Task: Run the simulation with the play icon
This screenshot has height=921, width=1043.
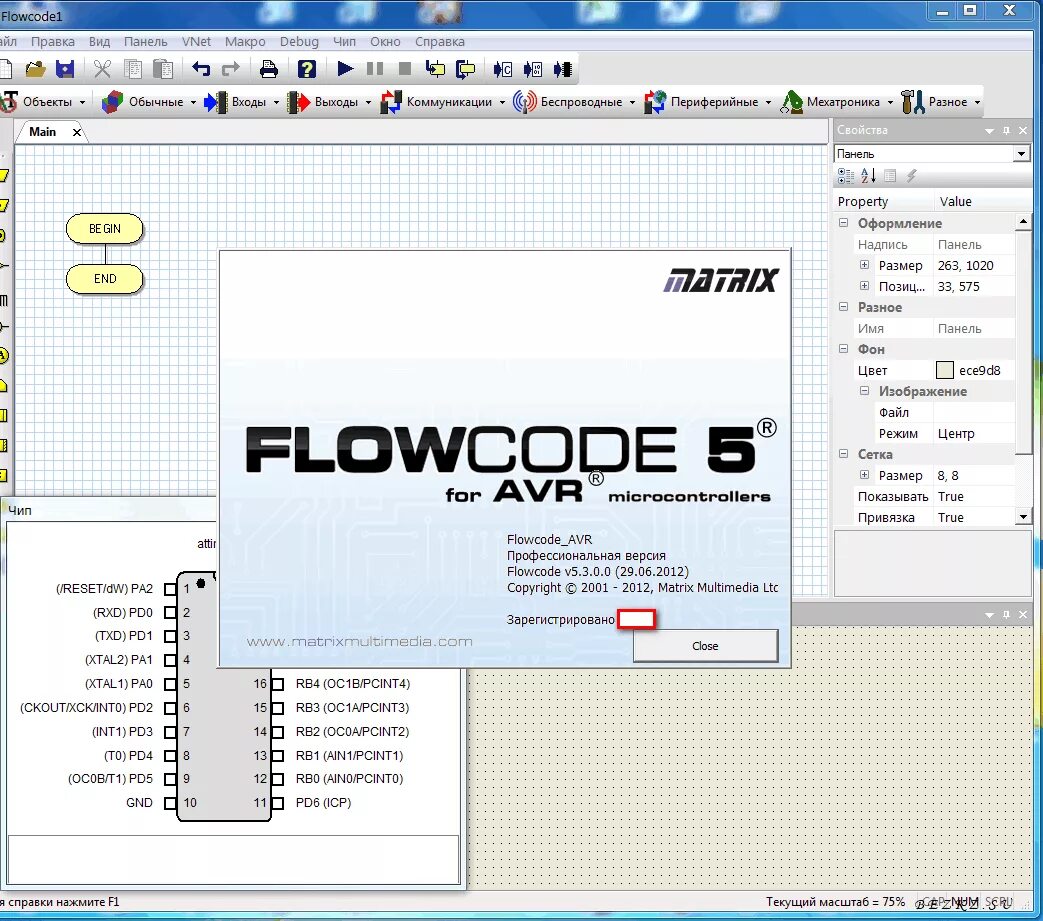Action: point(345,68)
